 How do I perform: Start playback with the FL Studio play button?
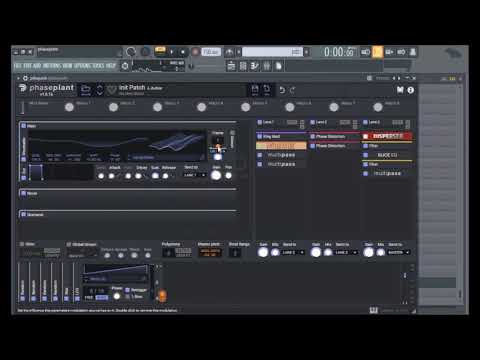172,52
